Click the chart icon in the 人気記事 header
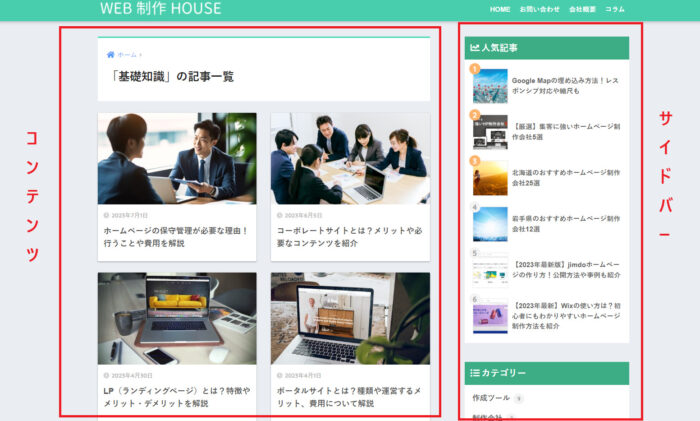The height and width of the screenshot is (421, 700). point(475,47)
